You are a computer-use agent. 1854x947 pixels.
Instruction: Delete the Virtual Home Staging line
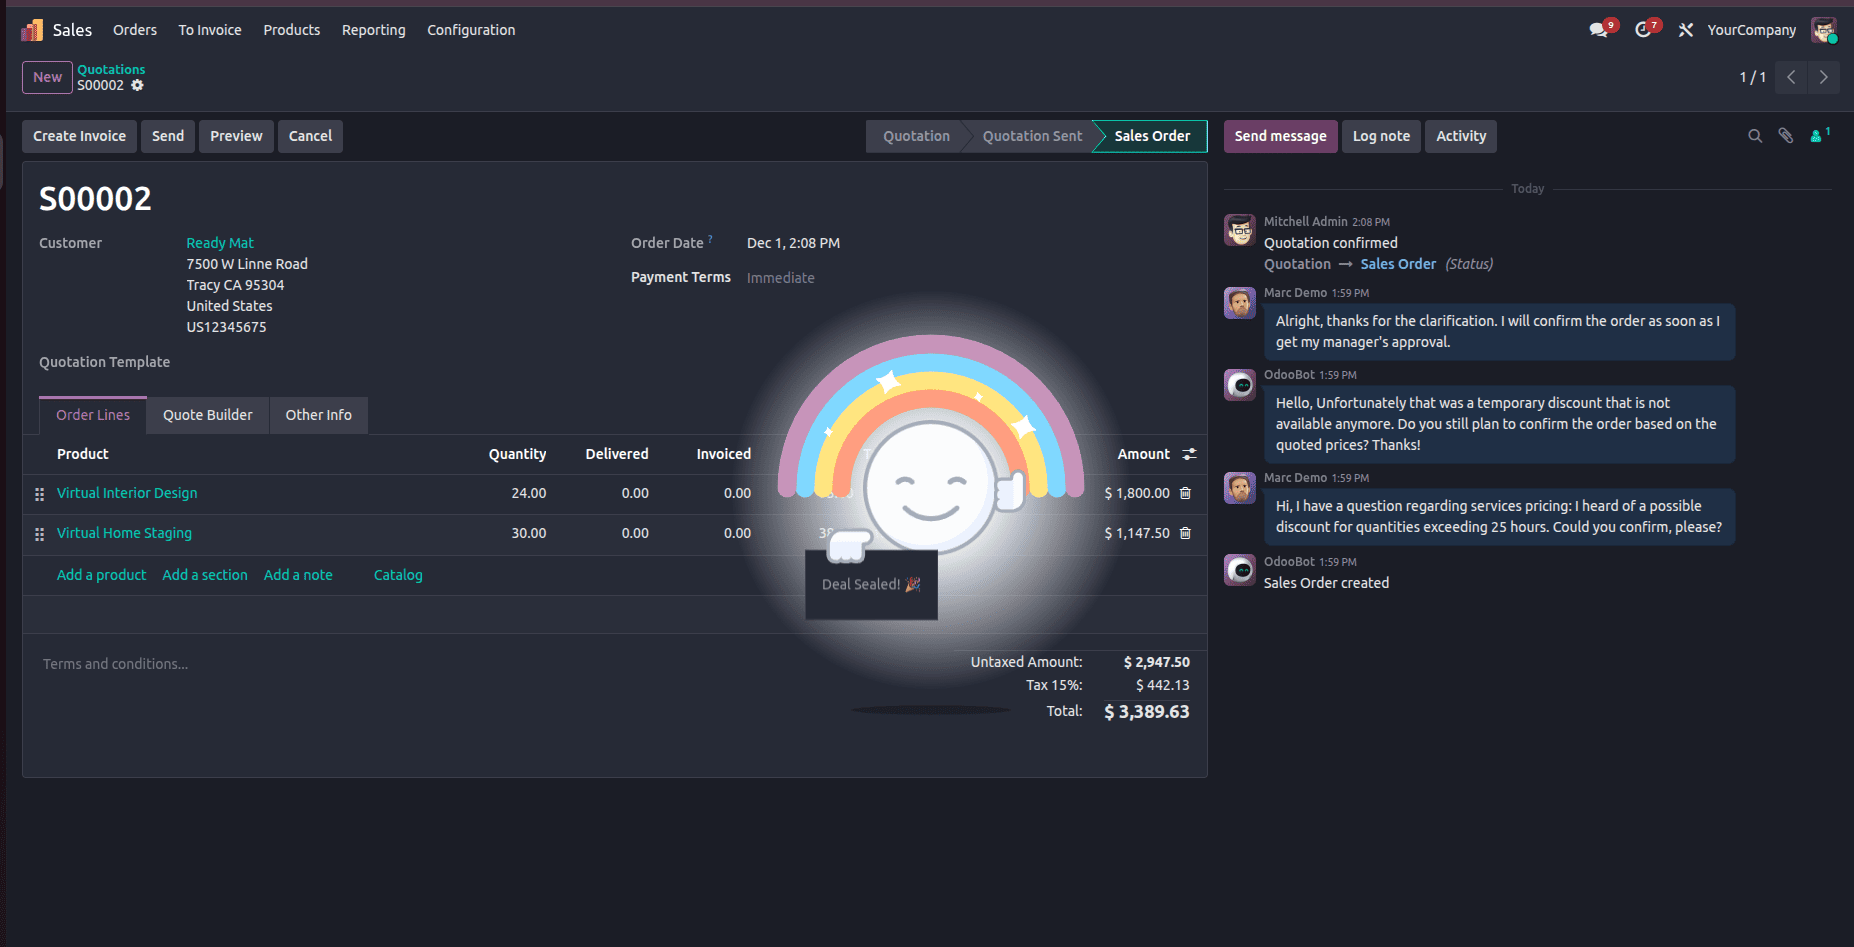pos(1184,533)
